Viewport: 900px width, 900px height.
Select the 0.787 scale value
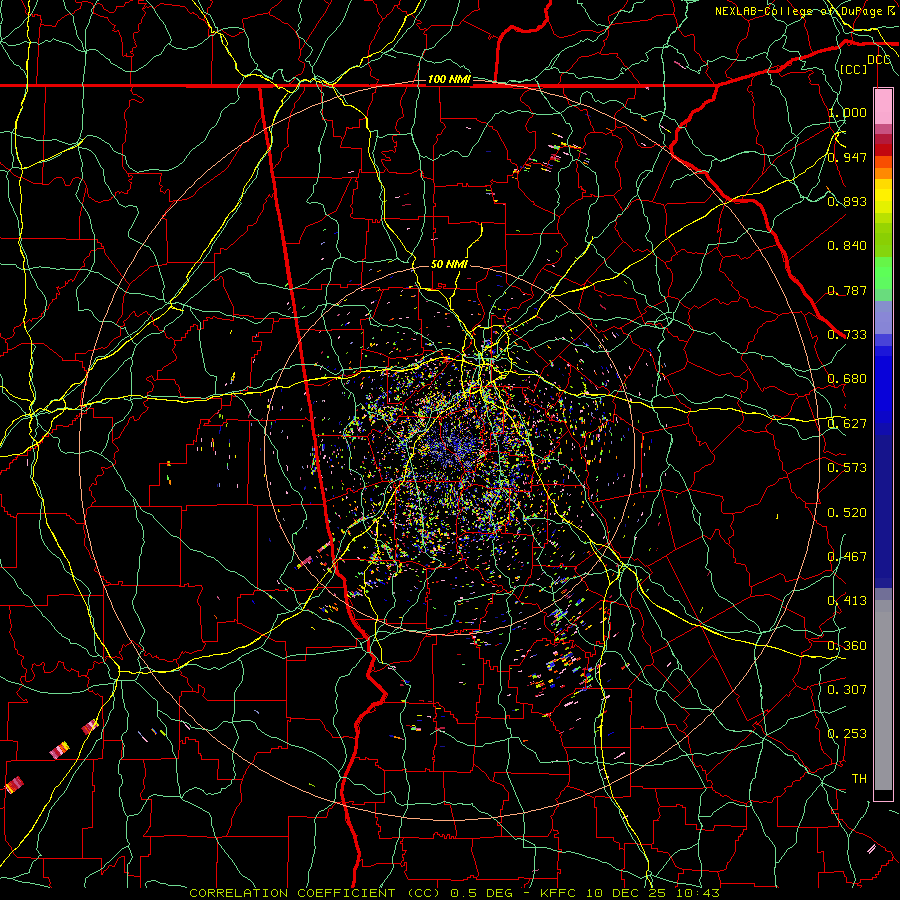point(847,290)
